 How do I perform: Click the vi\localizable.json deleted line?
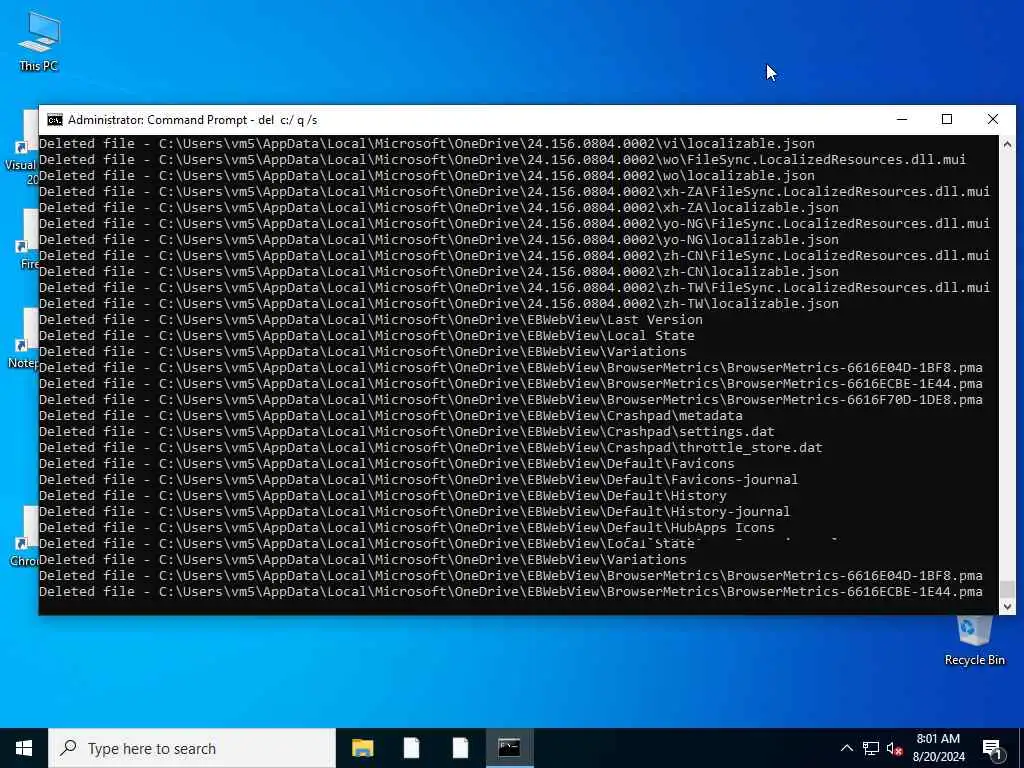pyautogui.click(x=427, y=144)
